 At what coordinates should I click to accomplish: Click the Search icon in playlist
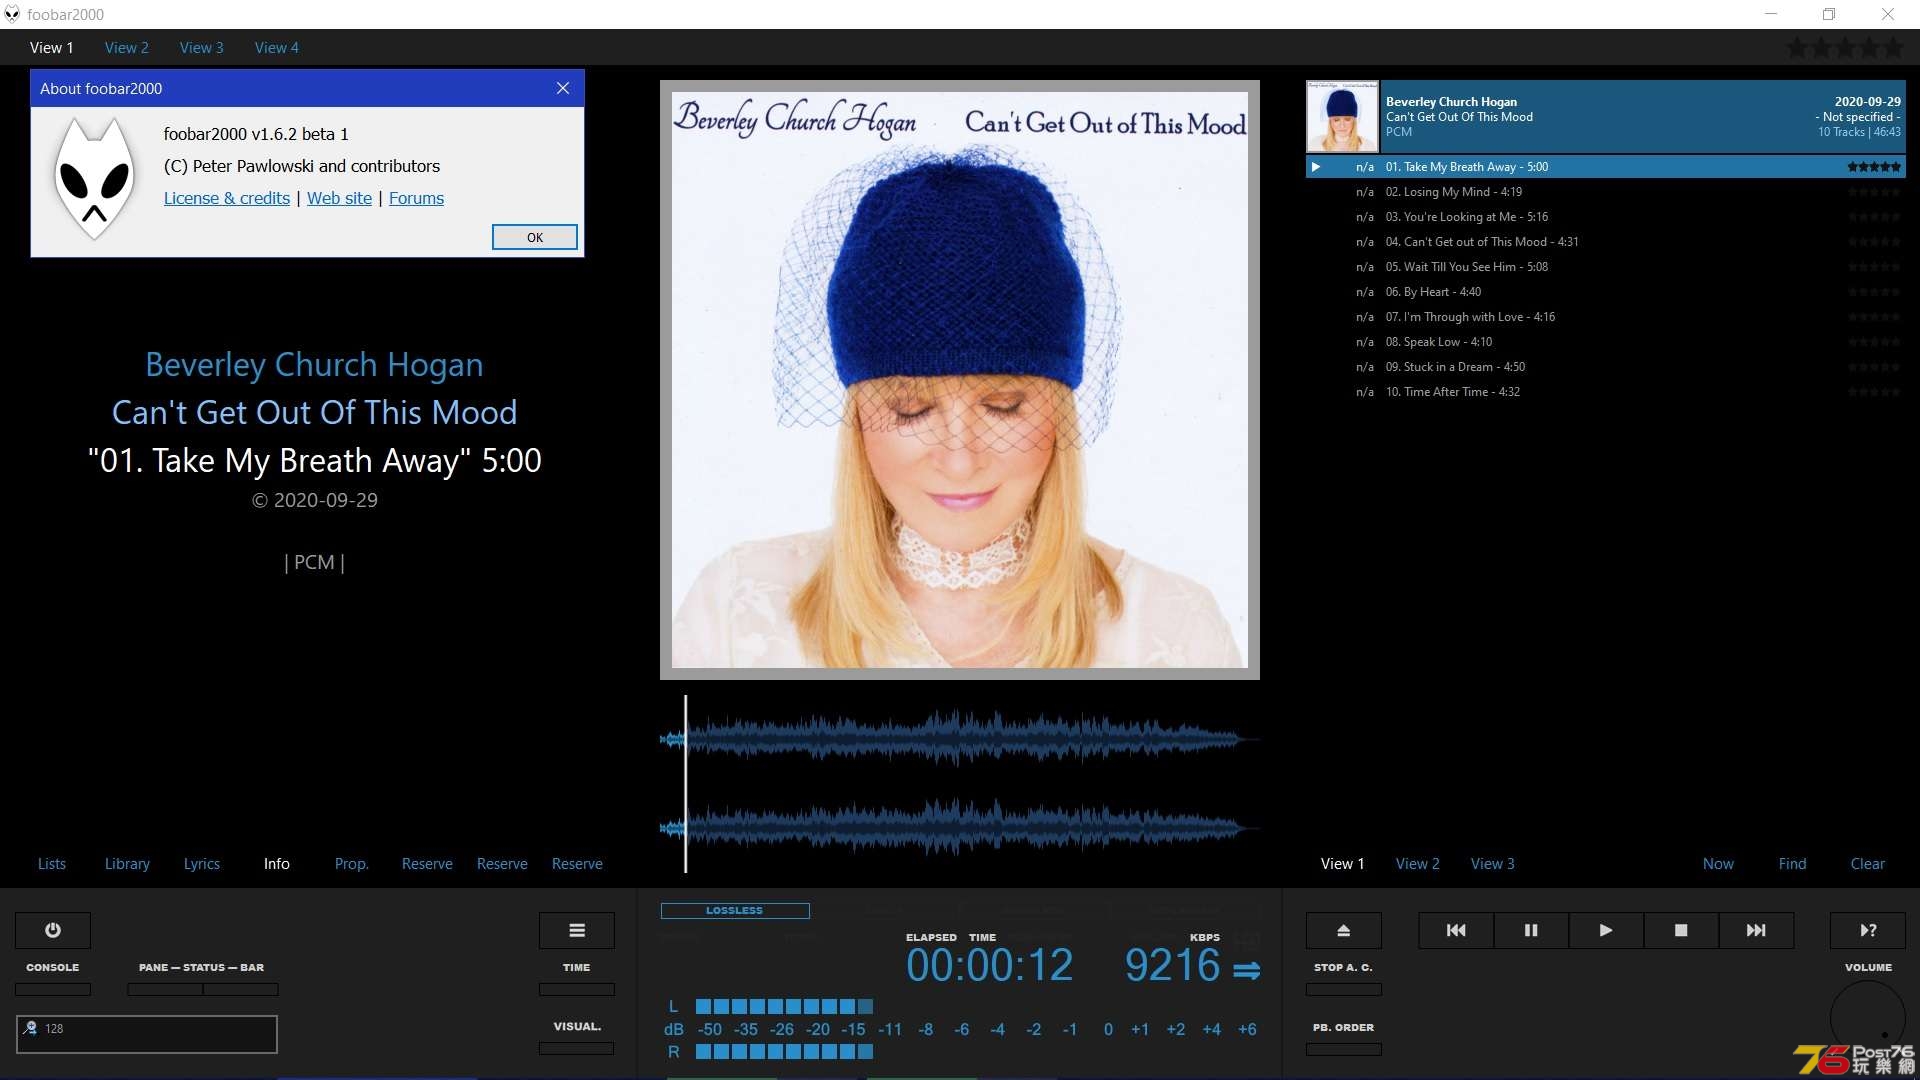point(1791,864)
